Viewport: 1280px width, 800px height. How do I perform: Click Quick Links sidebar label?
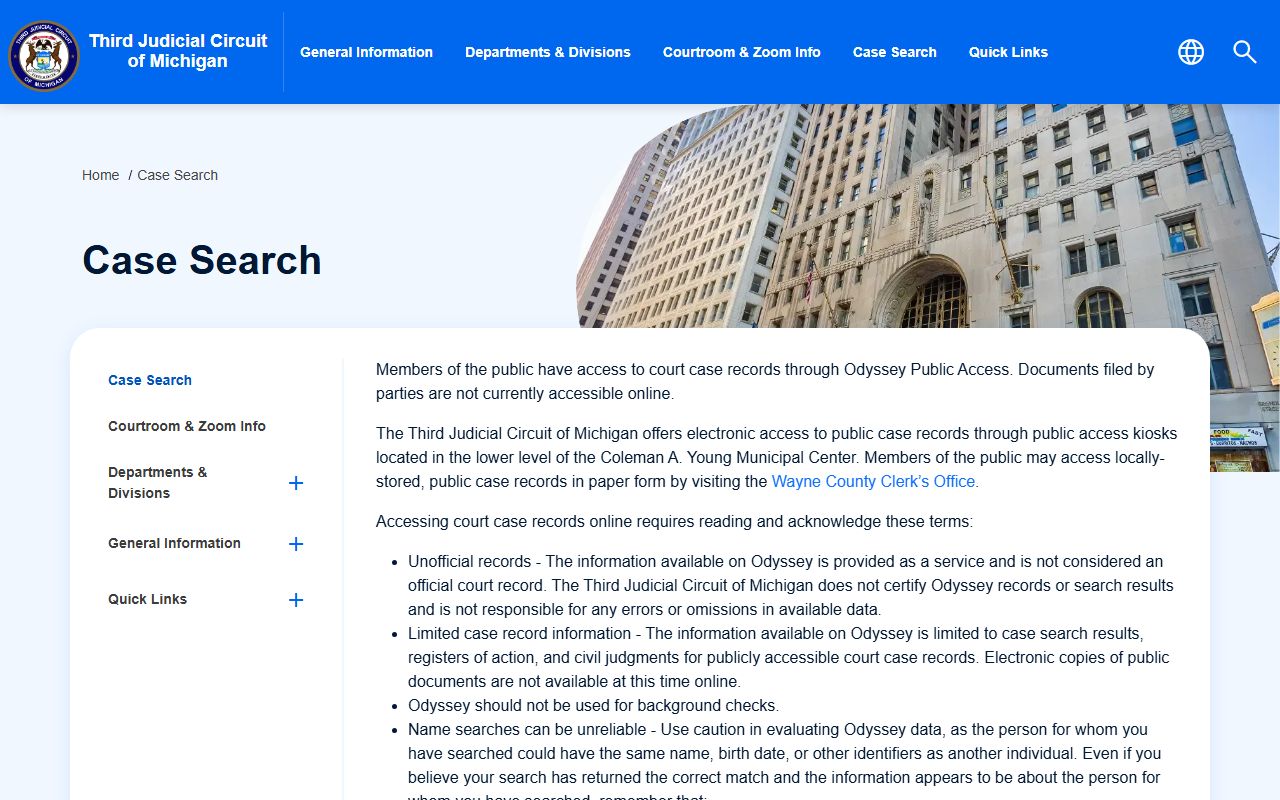pyautogui.click(x=147, y=599)
